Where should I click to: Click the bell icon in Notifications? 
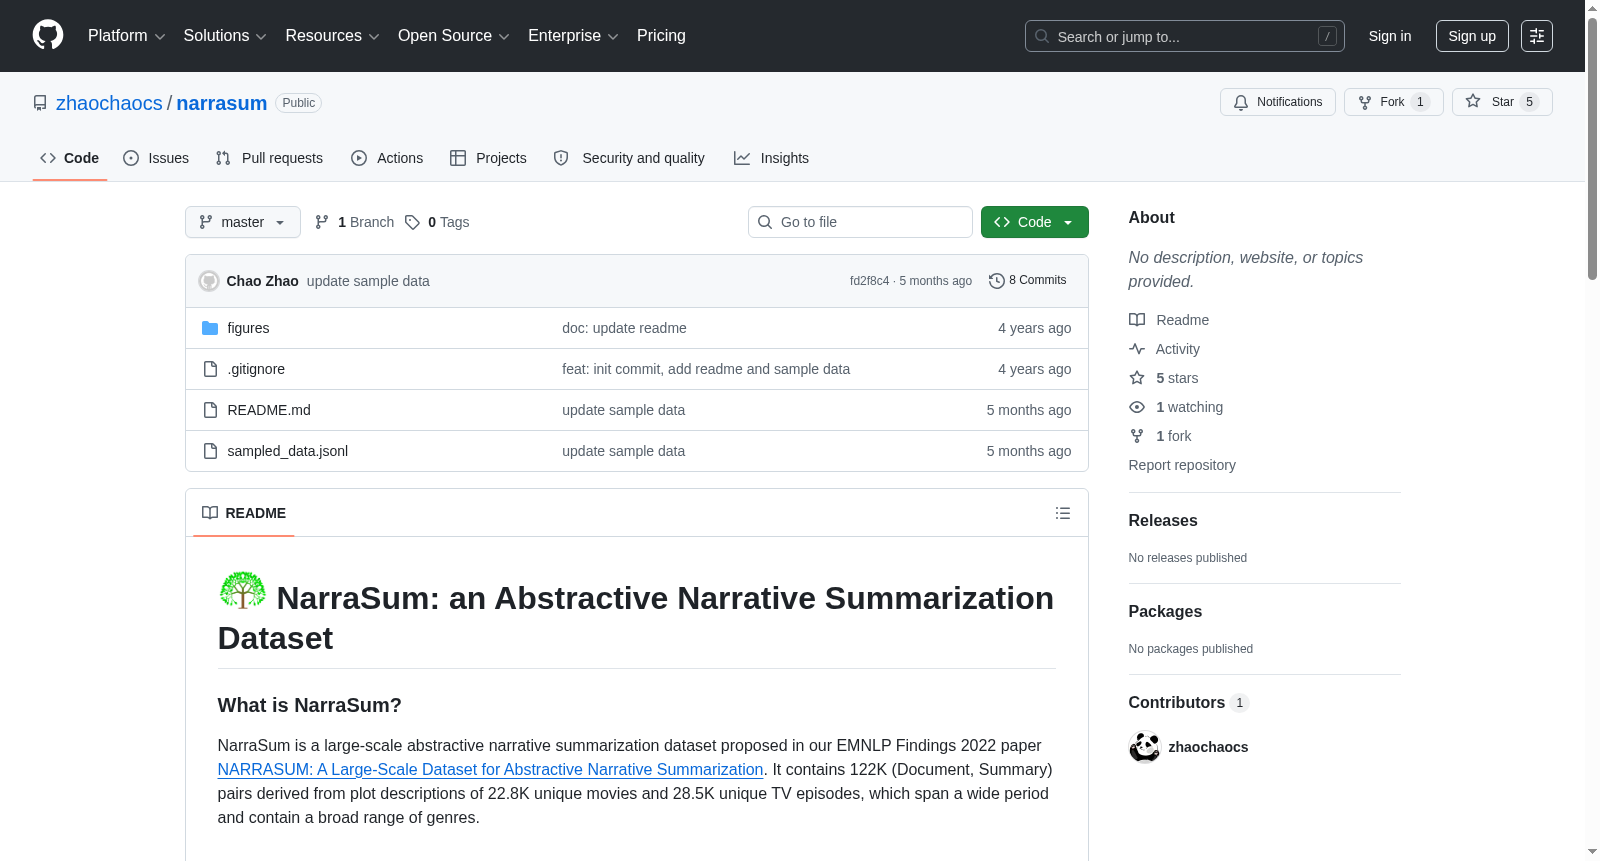(x=1241, y=102)
